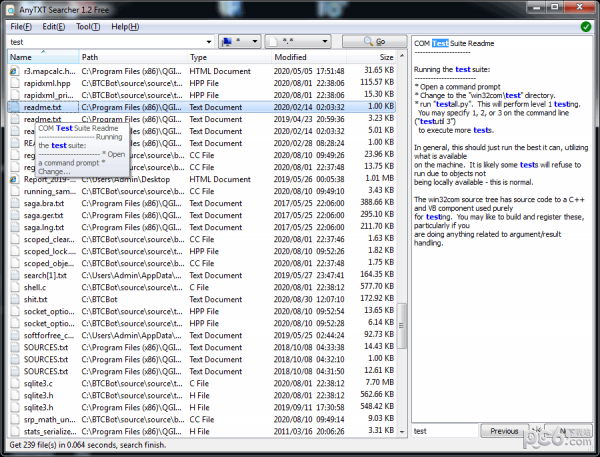
Task: Select the socket_optio... row sized 6.14 KB
Action: [202, 323]
